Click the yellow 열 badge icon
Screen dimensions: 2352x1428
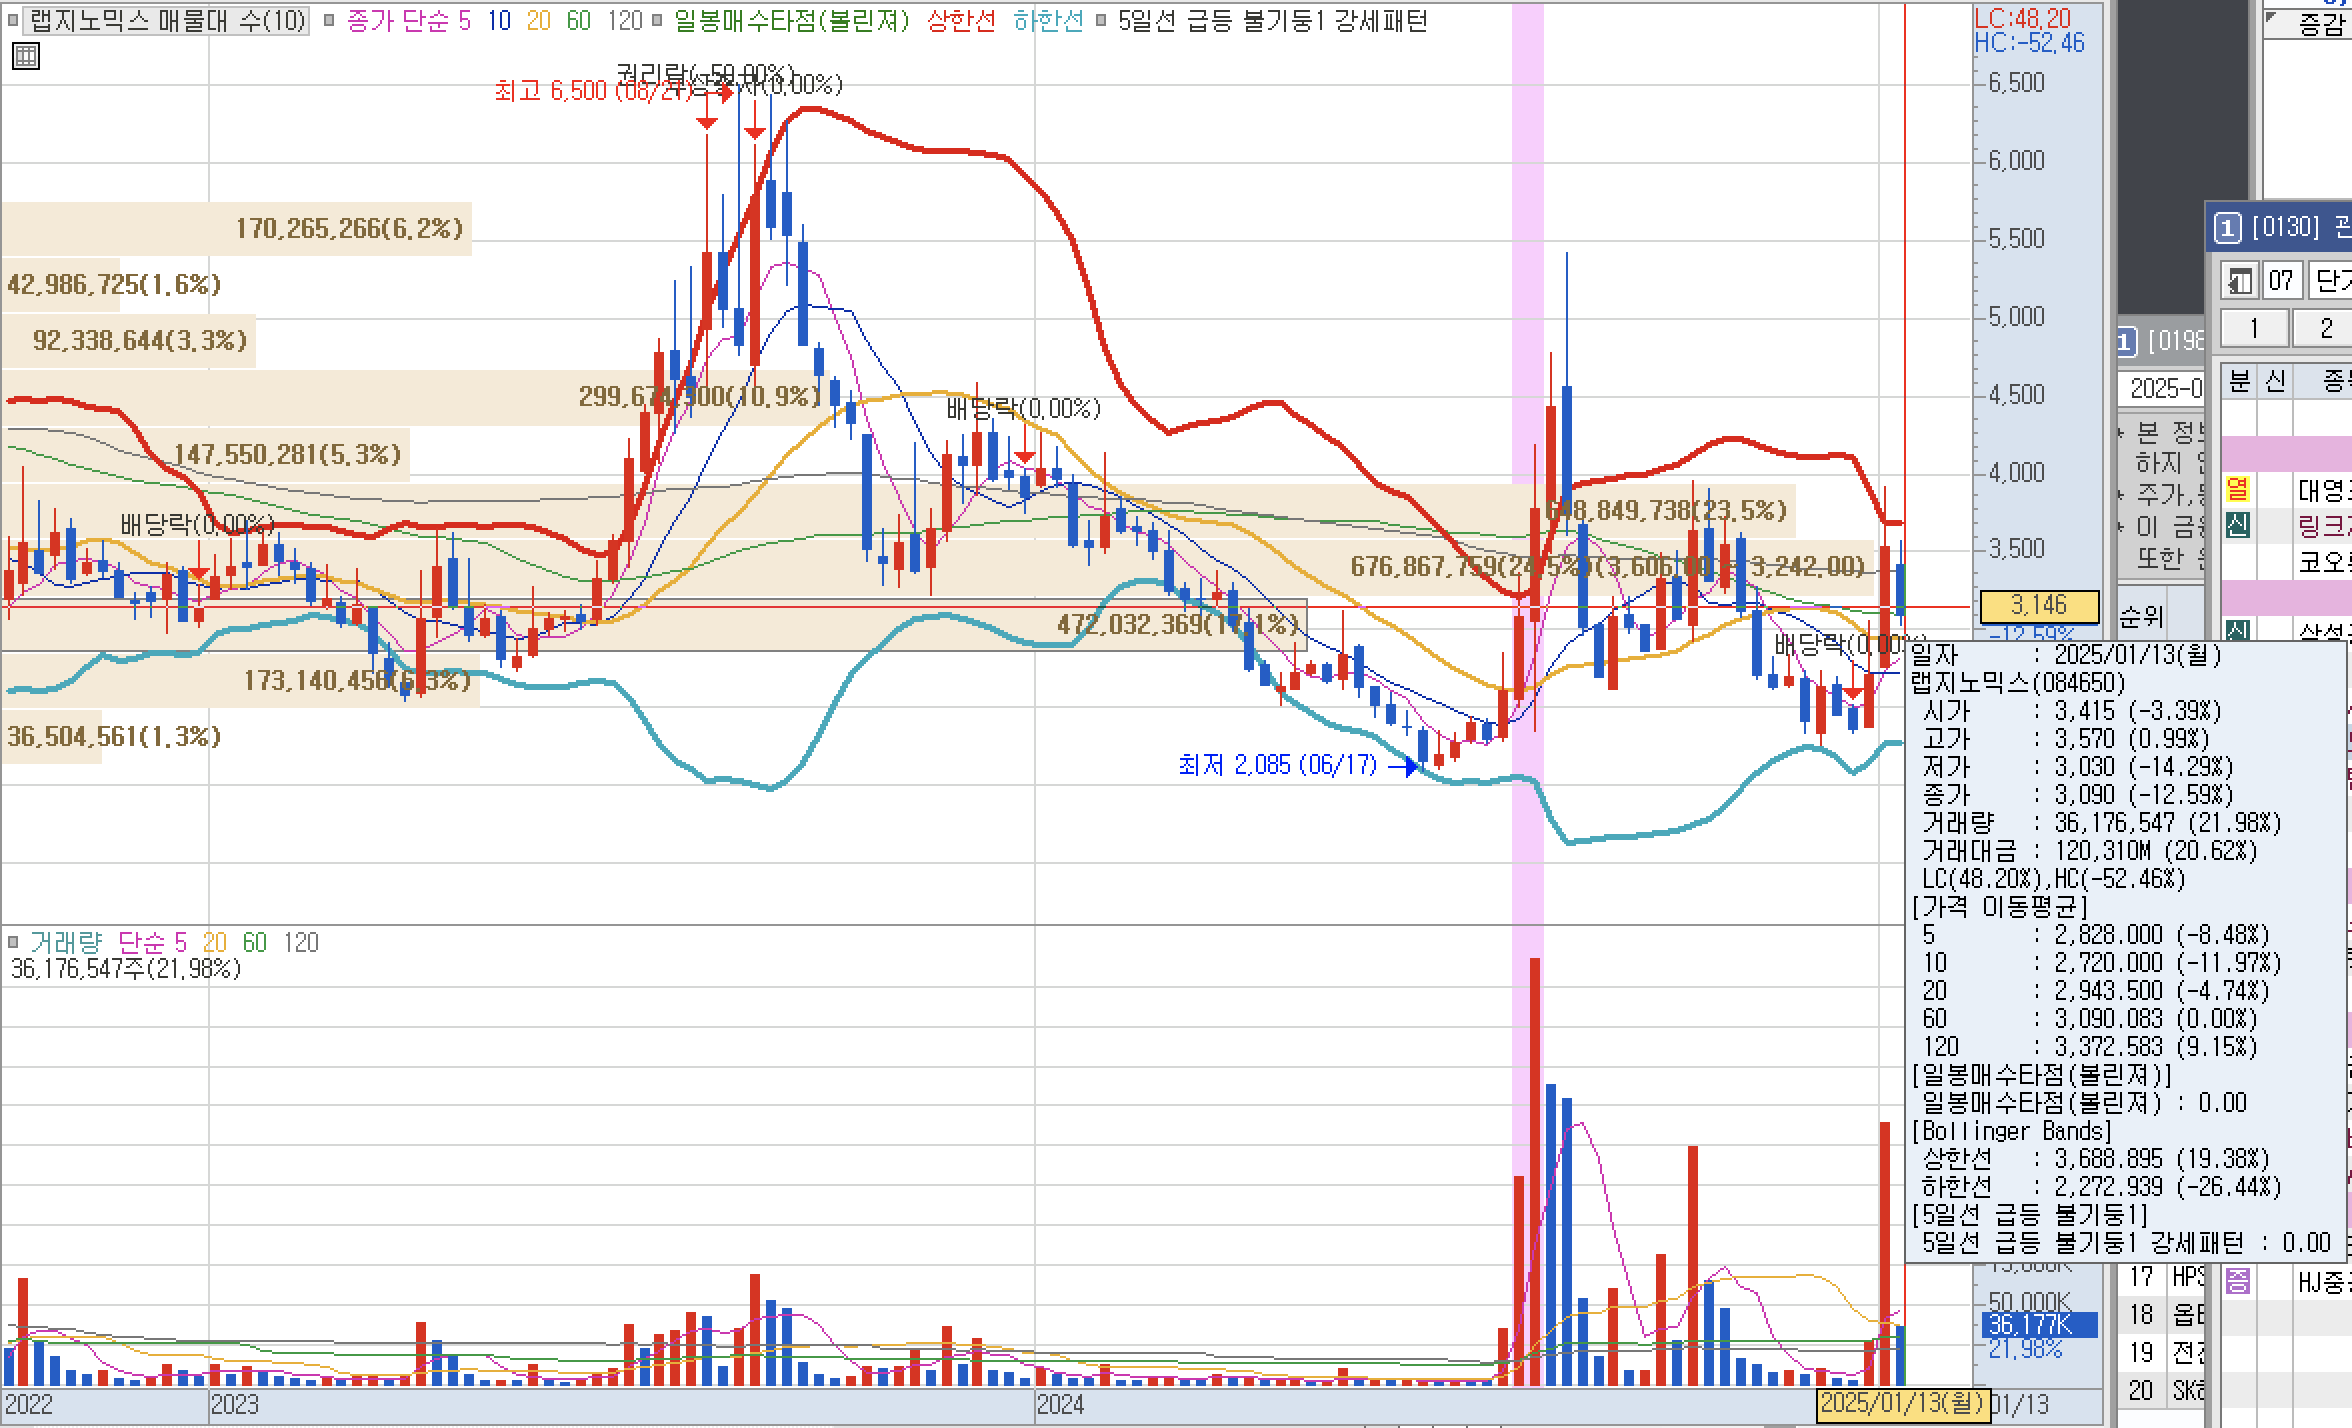click(x=2237, y=489)
